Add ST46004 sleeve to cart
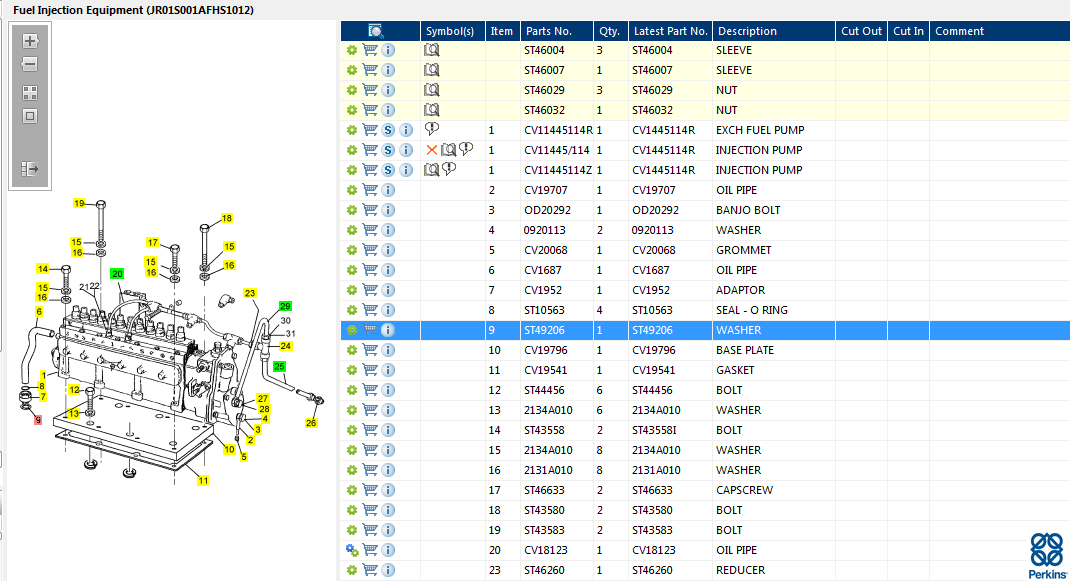The width and height of the screenshot is (1070, 581). coord(370,50)
